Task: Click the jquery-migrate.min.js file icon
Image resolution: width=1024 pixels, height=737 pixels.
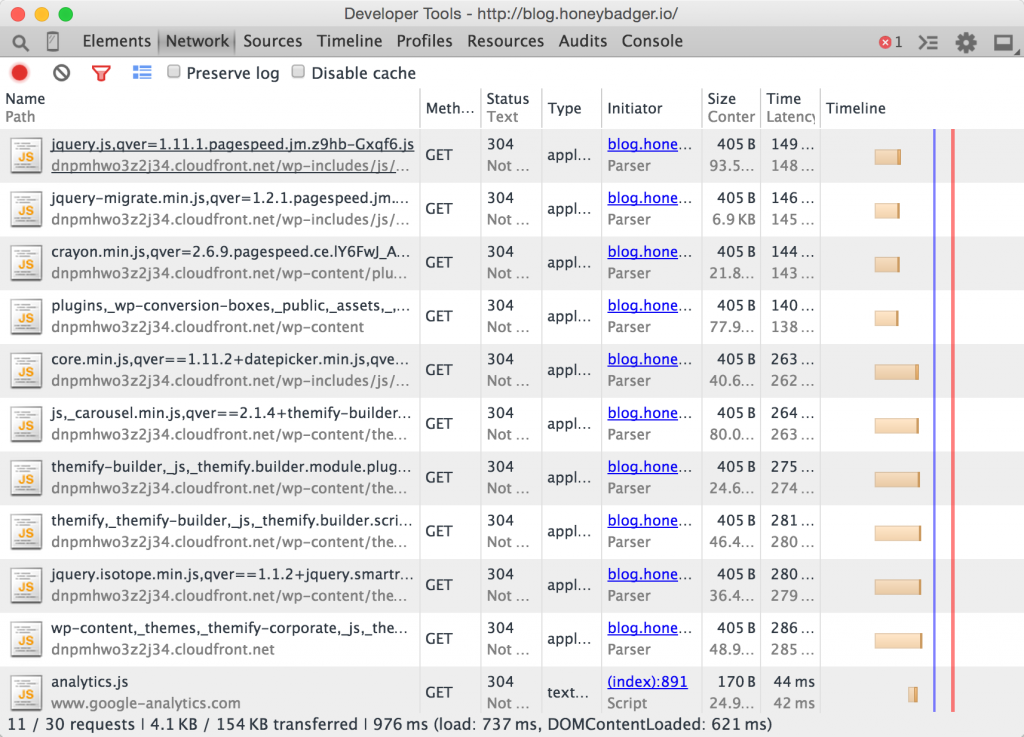Action: [x=25, y=209]
